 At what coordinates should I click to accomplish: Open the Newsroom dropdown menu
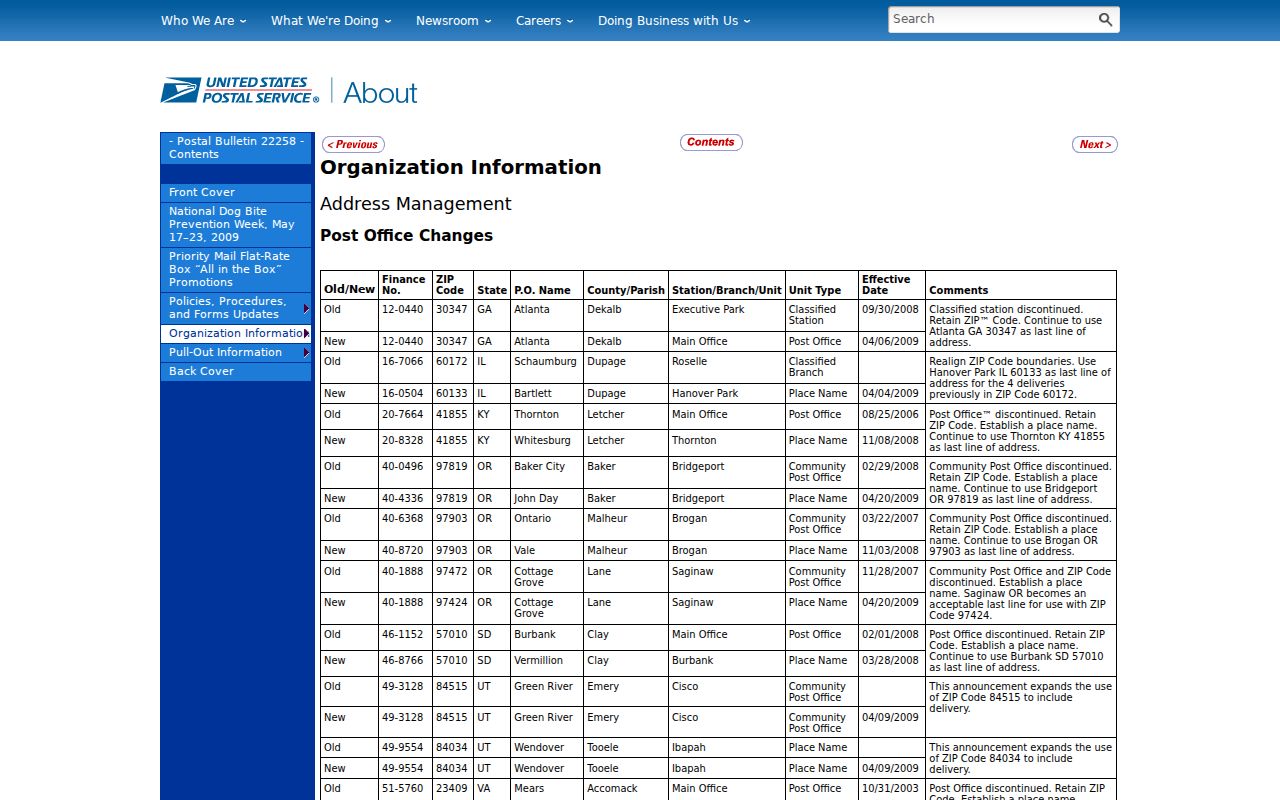coord(454,20)
